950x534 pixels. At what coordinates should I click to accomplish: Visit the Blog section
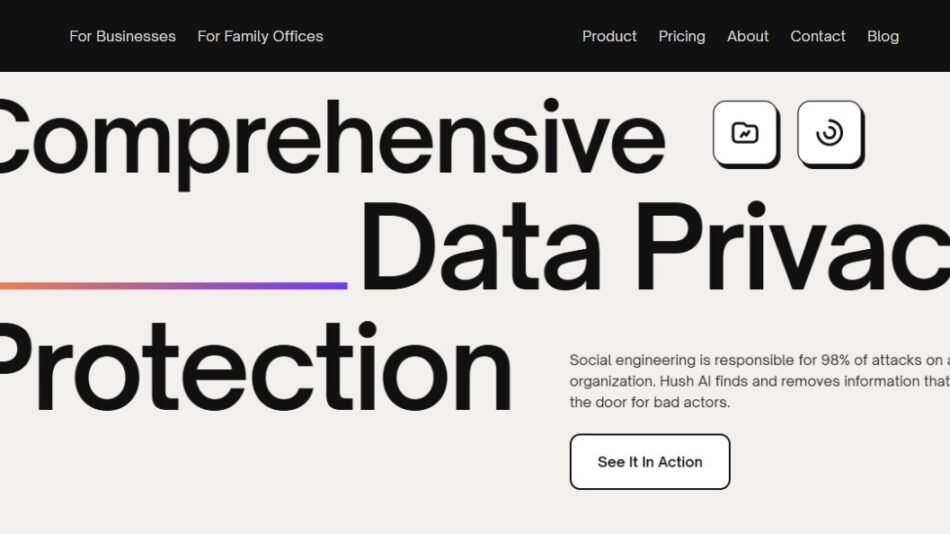(883, 36)
